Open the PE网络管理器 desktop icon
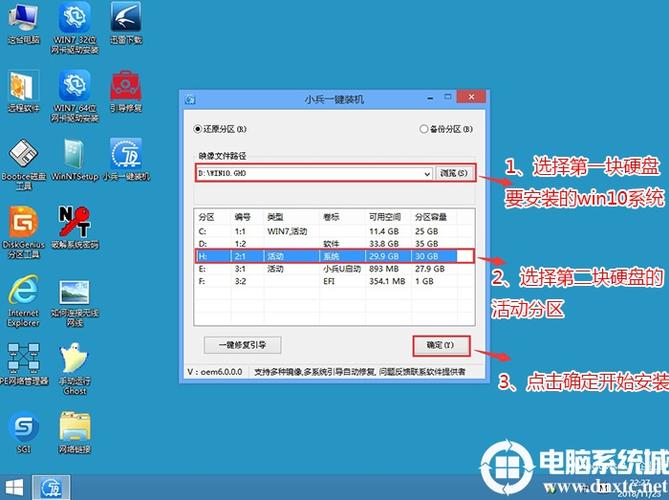Image resolution: width=669 pixels, height=500 pixels. click(x=23, y=364)
